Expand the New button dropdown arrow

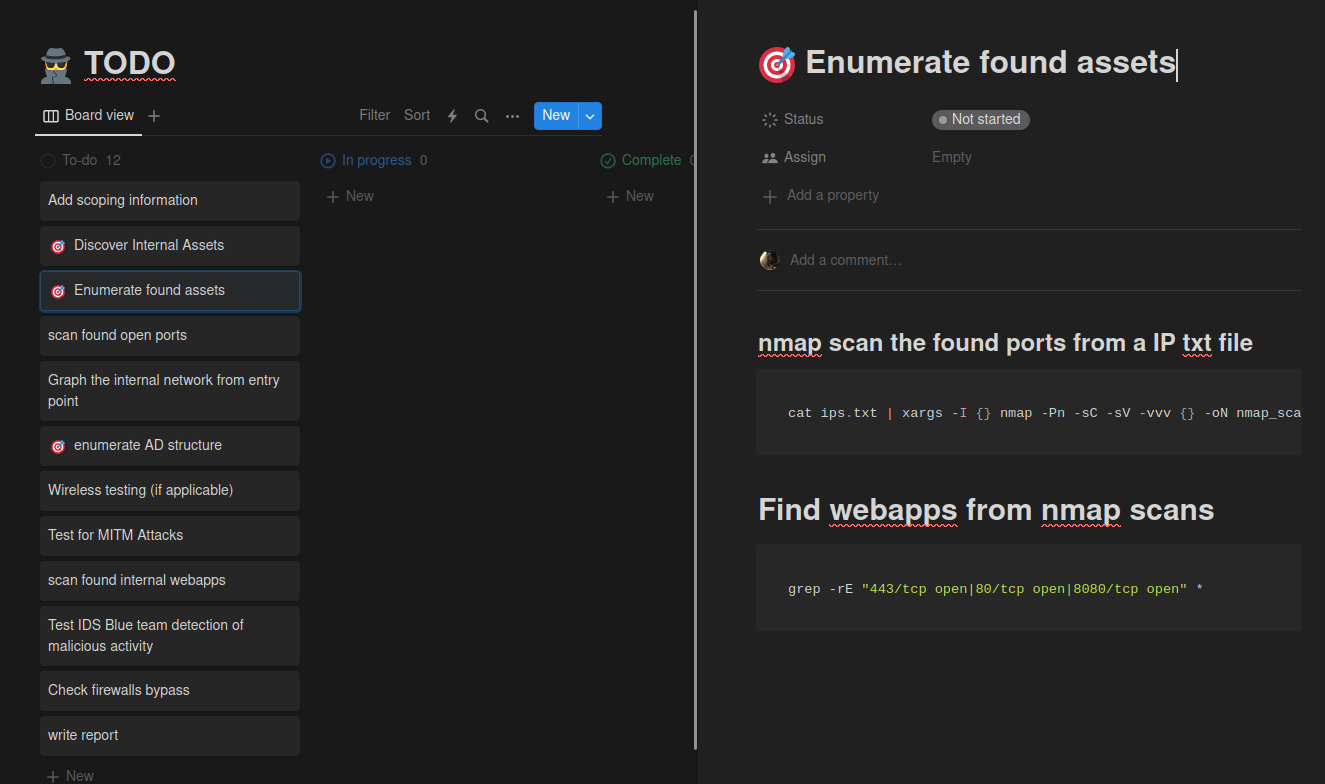(x=590, y=116)
